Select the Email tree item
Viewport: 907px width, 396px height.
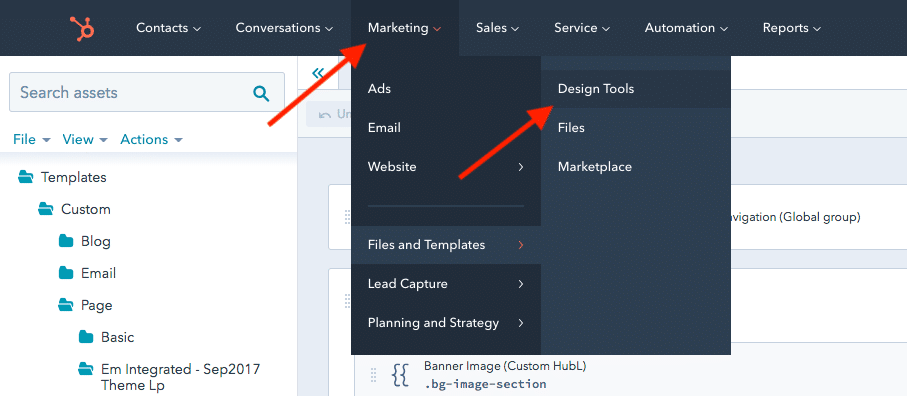[x=98, y=273]
